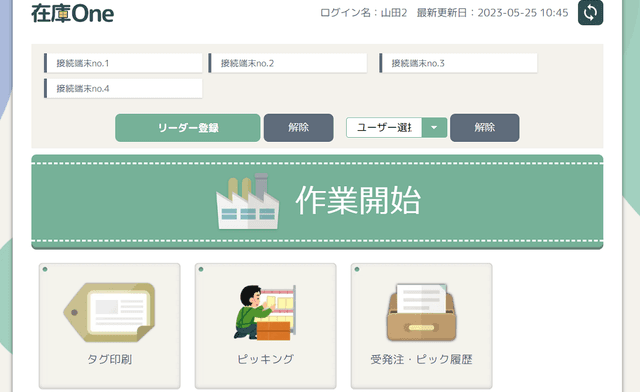Open the ユーザー選択 combo box

coord(396,128)
